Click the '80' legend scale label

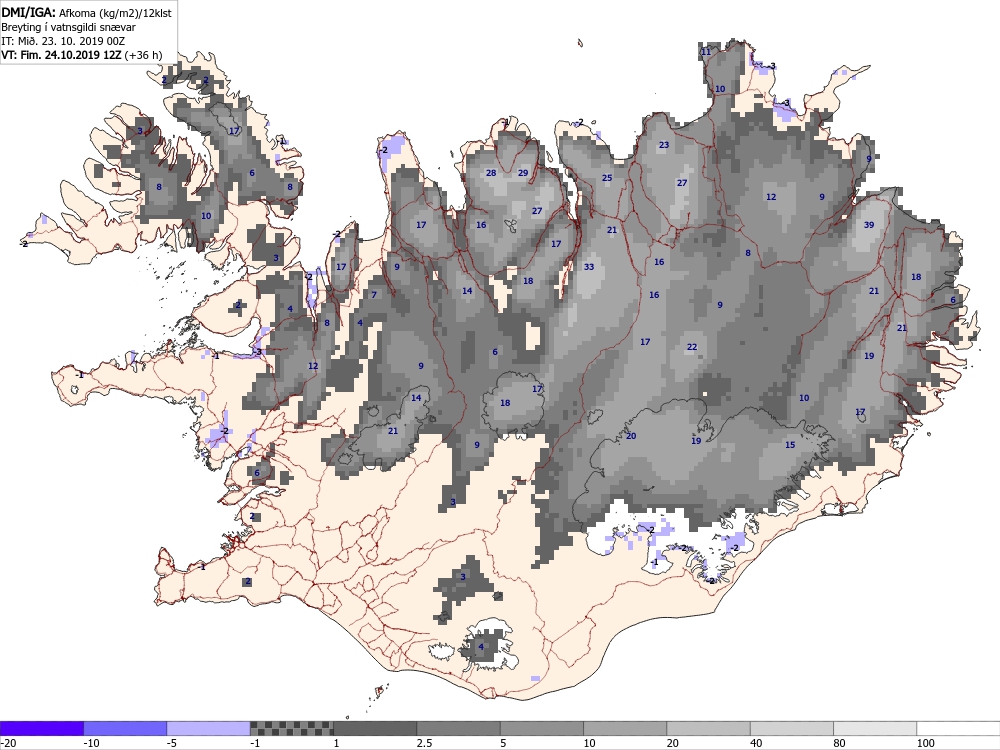point(841,743)
